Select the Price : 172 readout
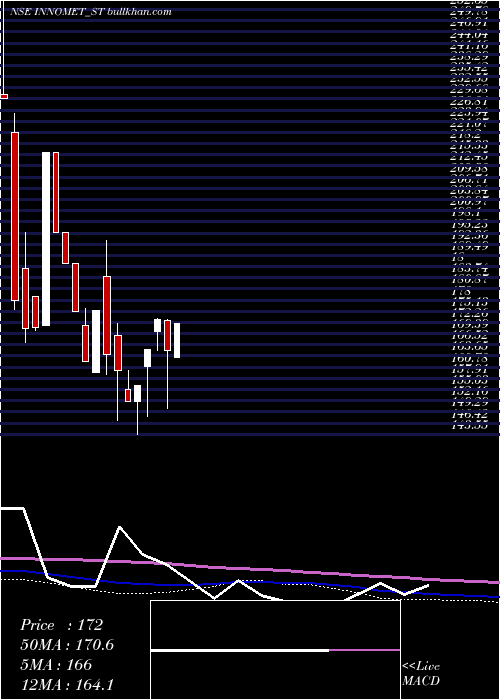Image resolution: width=500 pixels, height=700 pixels. tap(62, 625)
